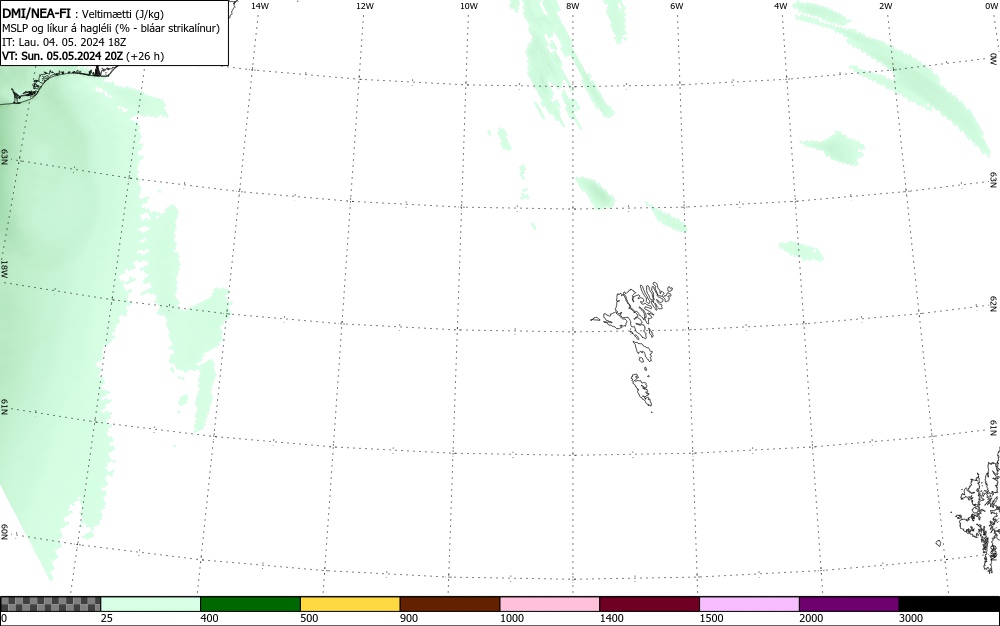The width and height of the screenshot is (1000, 626).
Task: Click the 2W longitude label
Action: pyautogui.click(x=885, y=6)
